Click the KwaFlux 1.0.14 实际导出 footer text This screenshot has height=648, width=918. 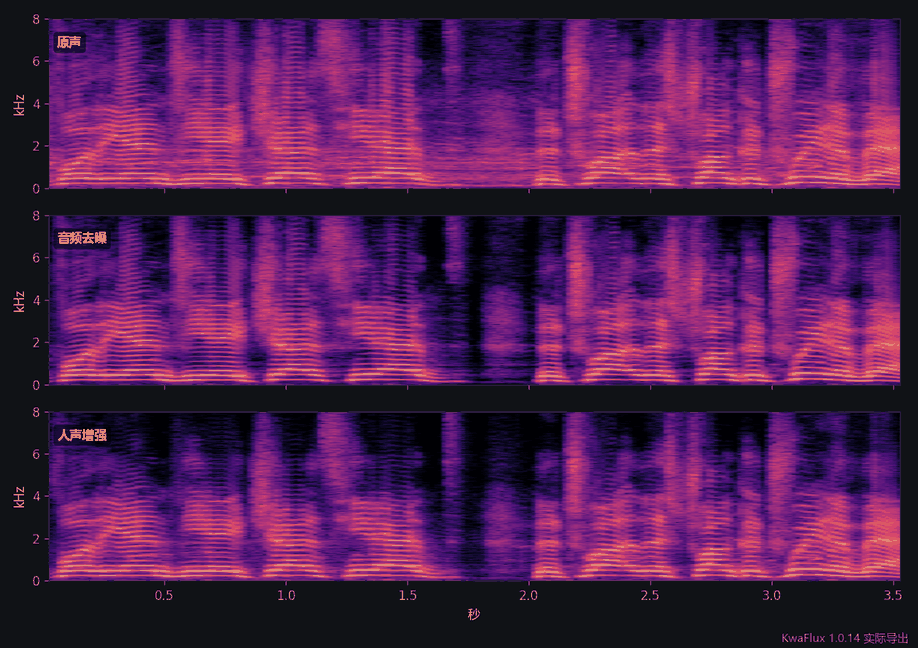pyautogui.click(x=845, y=637)
